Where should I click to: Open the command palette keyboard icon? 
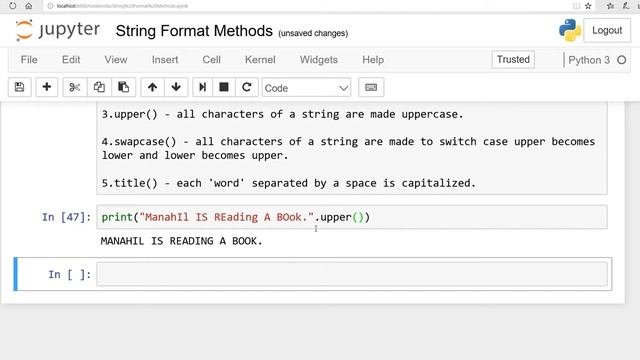pos(371,87)
